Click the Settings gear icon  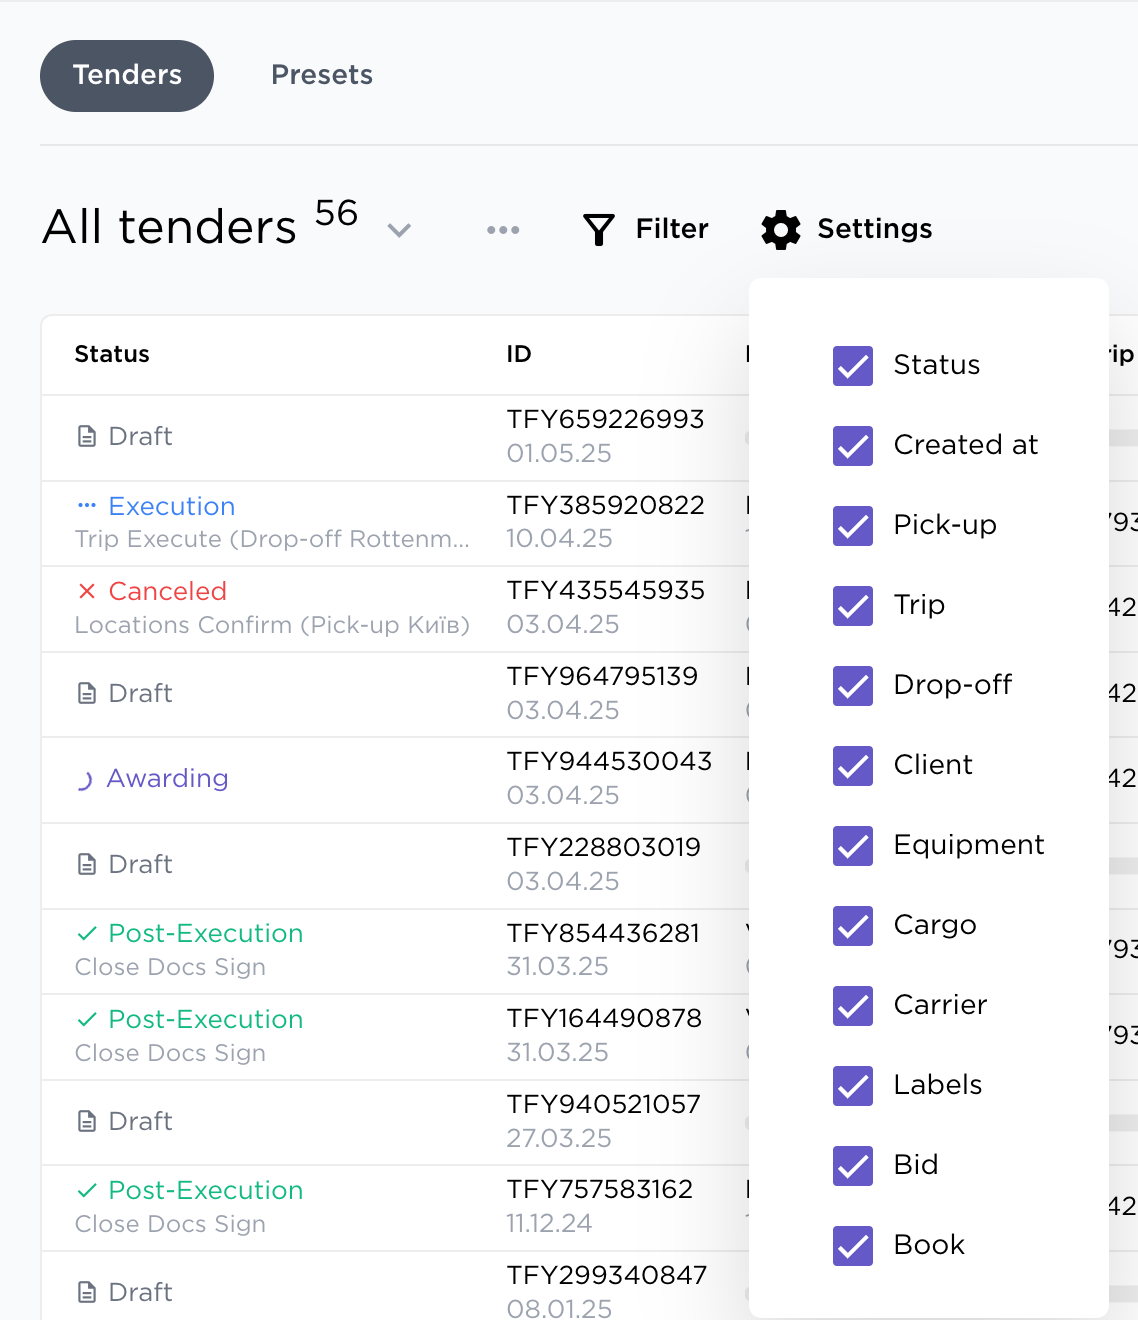click(x=781, y=230)
